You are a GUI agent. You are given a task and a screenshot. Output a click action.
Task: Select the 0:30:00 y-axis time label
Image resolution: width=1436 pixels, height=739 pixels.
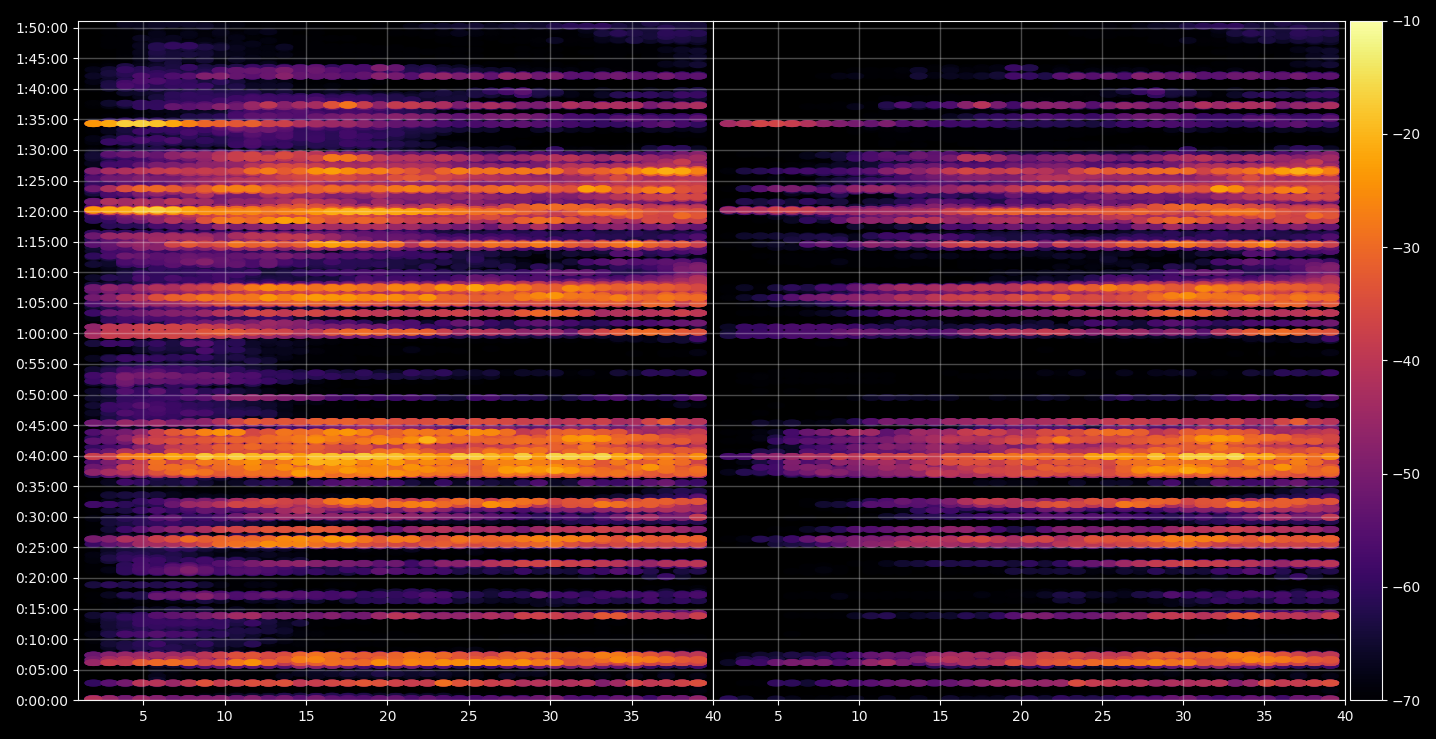43,517
